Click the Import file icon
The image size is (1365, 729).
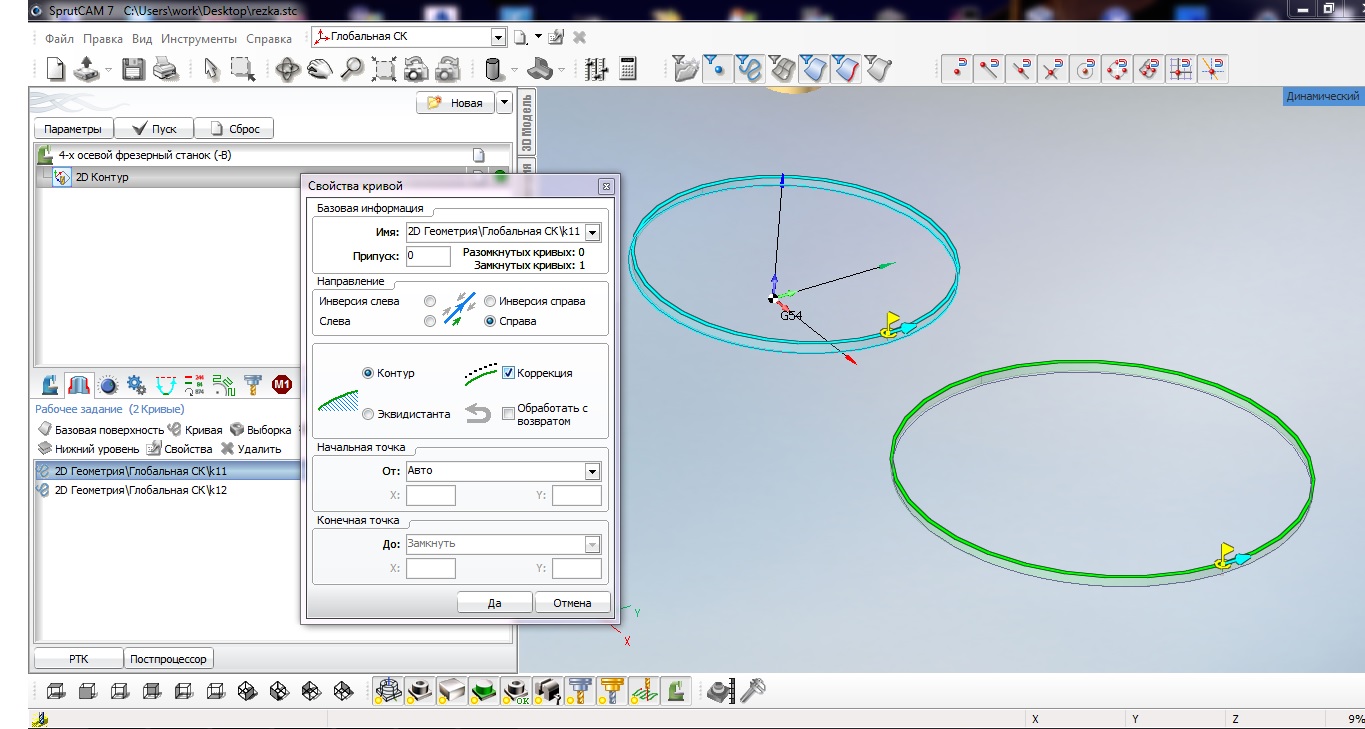pyautogui.click(x=86, y=69)
